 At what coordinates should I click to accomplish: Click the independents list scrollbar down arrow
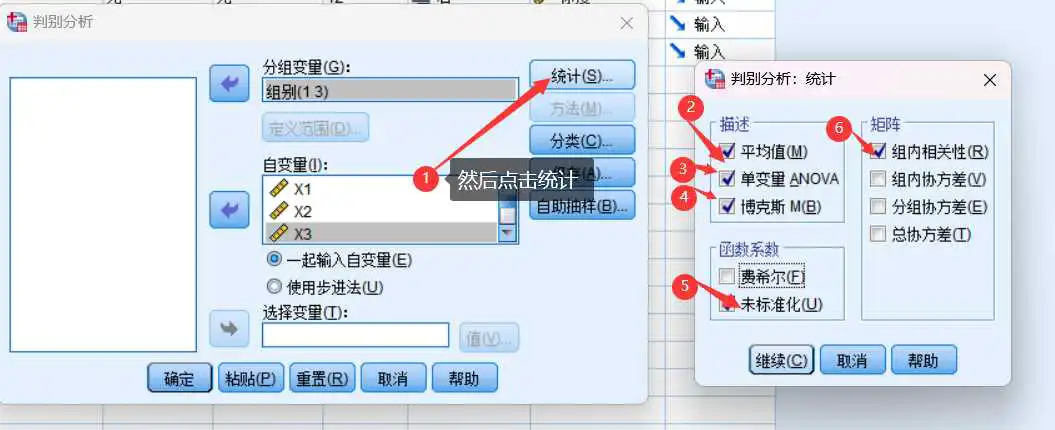(x=508, y=234)
